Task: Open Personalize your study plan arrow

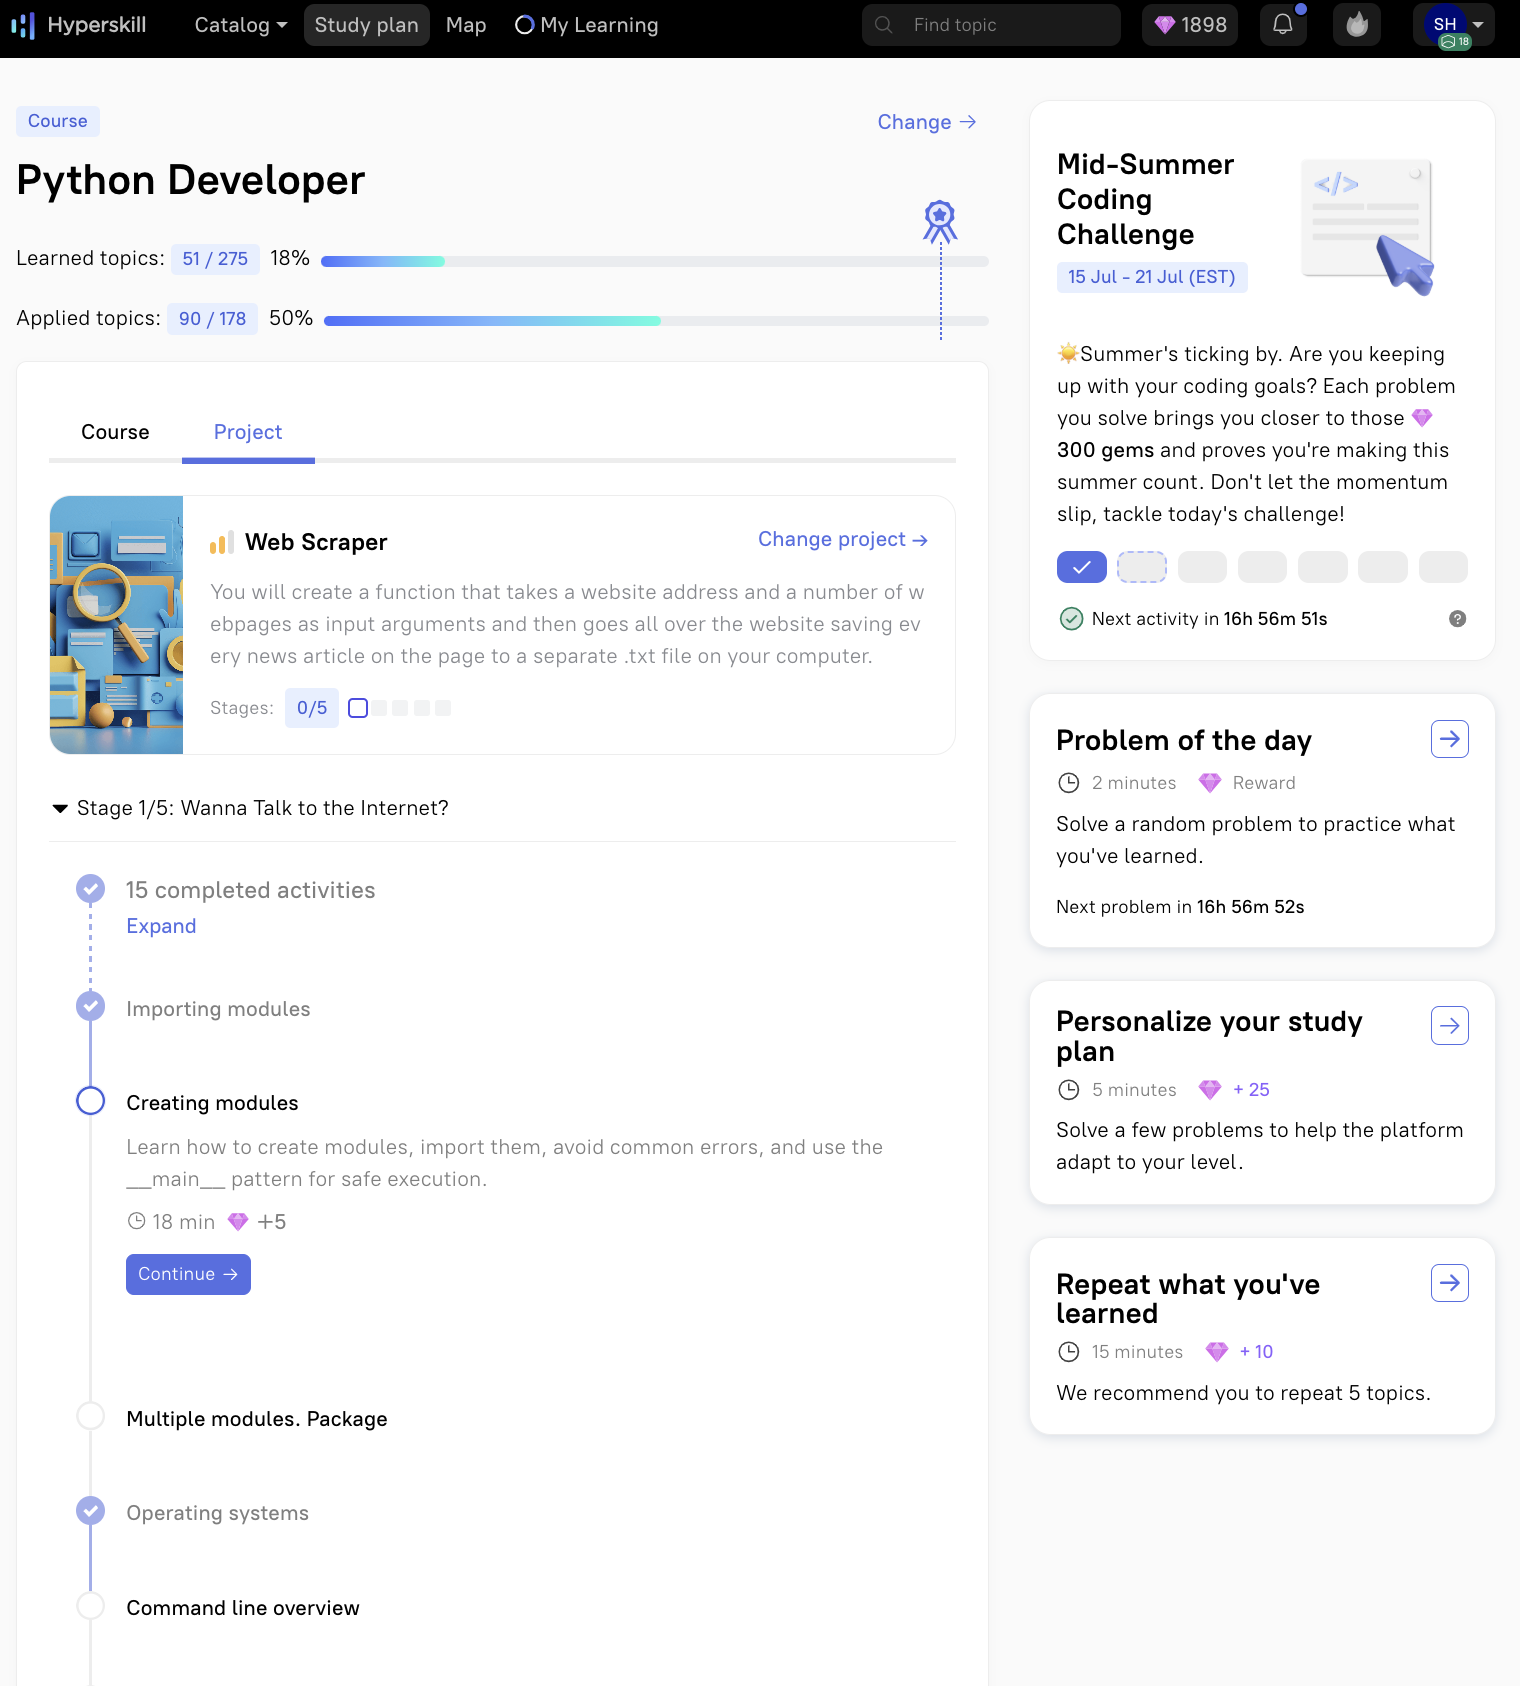Action: [x=1449, y=1025]
